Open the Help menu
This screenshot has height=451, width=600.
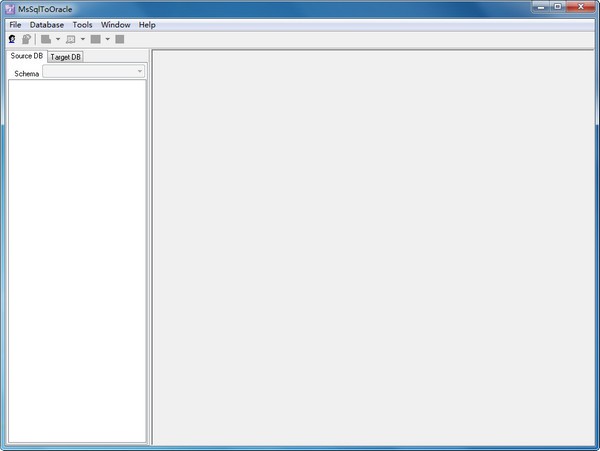pos(147,24)
